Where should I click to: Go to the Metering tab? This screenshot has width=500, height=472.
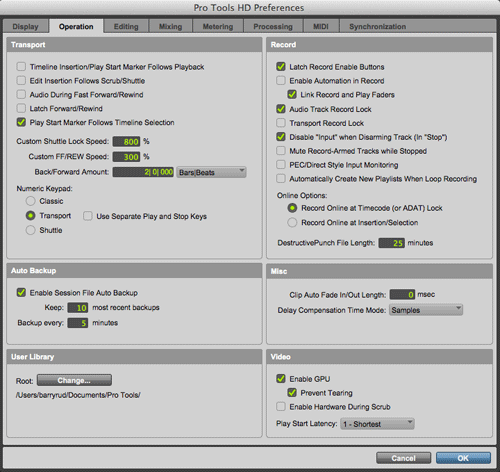pyautogui.click(x=218, y=26)
